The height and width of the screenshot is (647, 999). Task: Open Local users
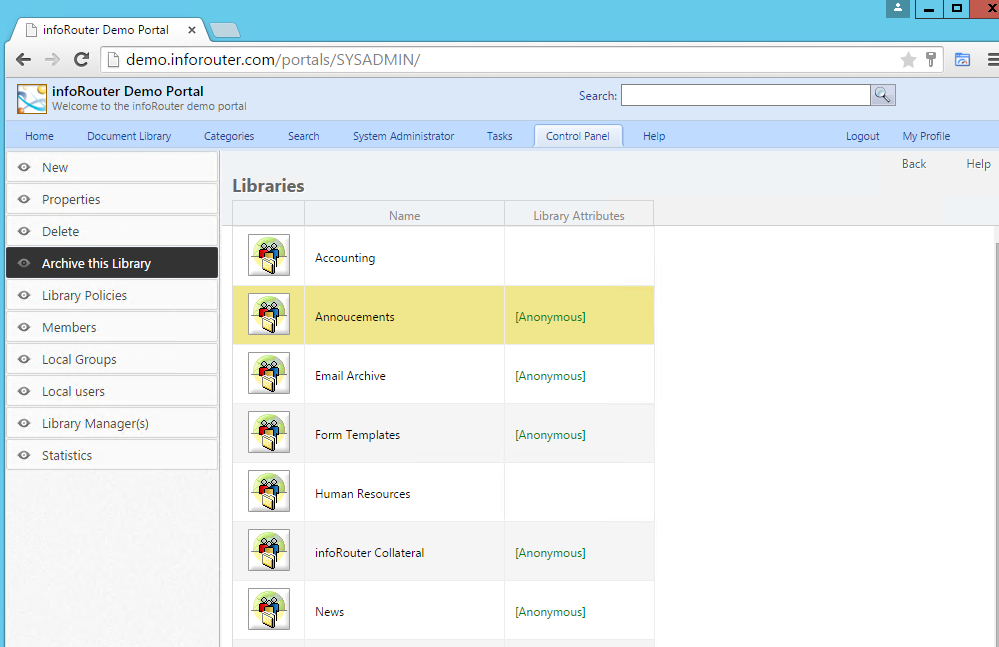pyautogui.click(x=112, y=391)
